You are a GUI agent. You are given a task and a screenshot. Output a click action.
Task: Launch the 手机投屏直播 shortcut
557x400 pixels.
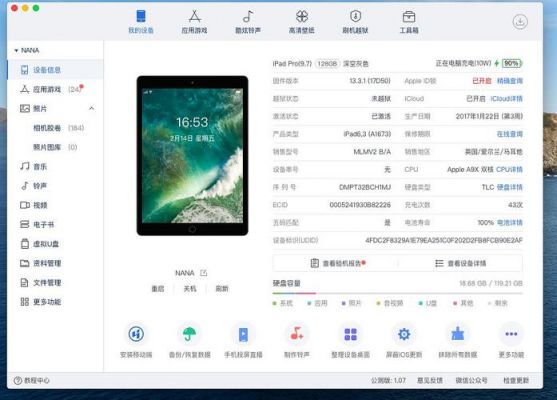tap(243, 334)
